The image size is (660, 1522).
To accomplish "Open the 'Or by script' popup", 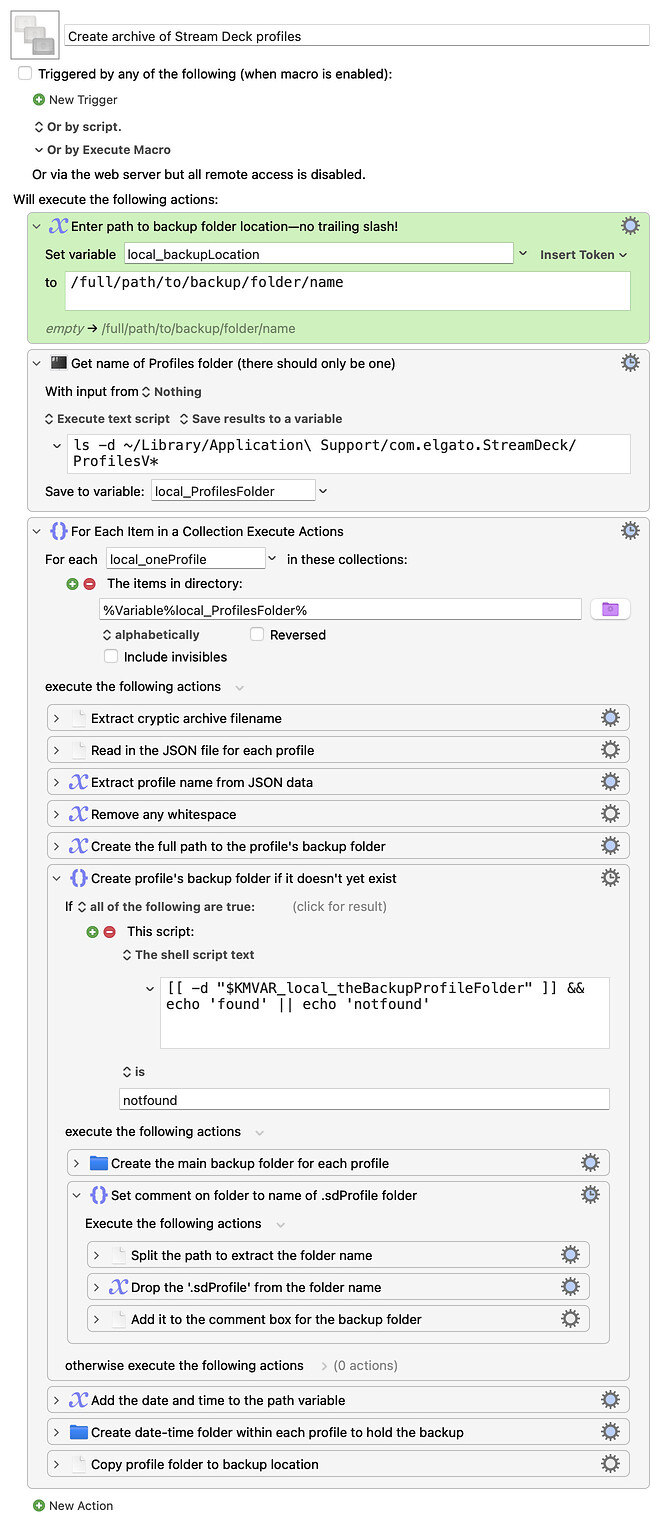I will point(78,127).
